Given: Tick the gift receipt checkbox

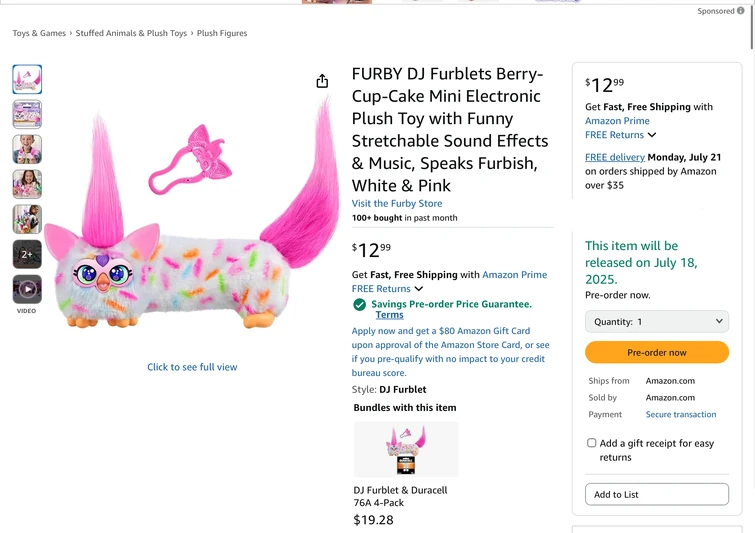Looking at the screenshot, I should click(592, 443).
